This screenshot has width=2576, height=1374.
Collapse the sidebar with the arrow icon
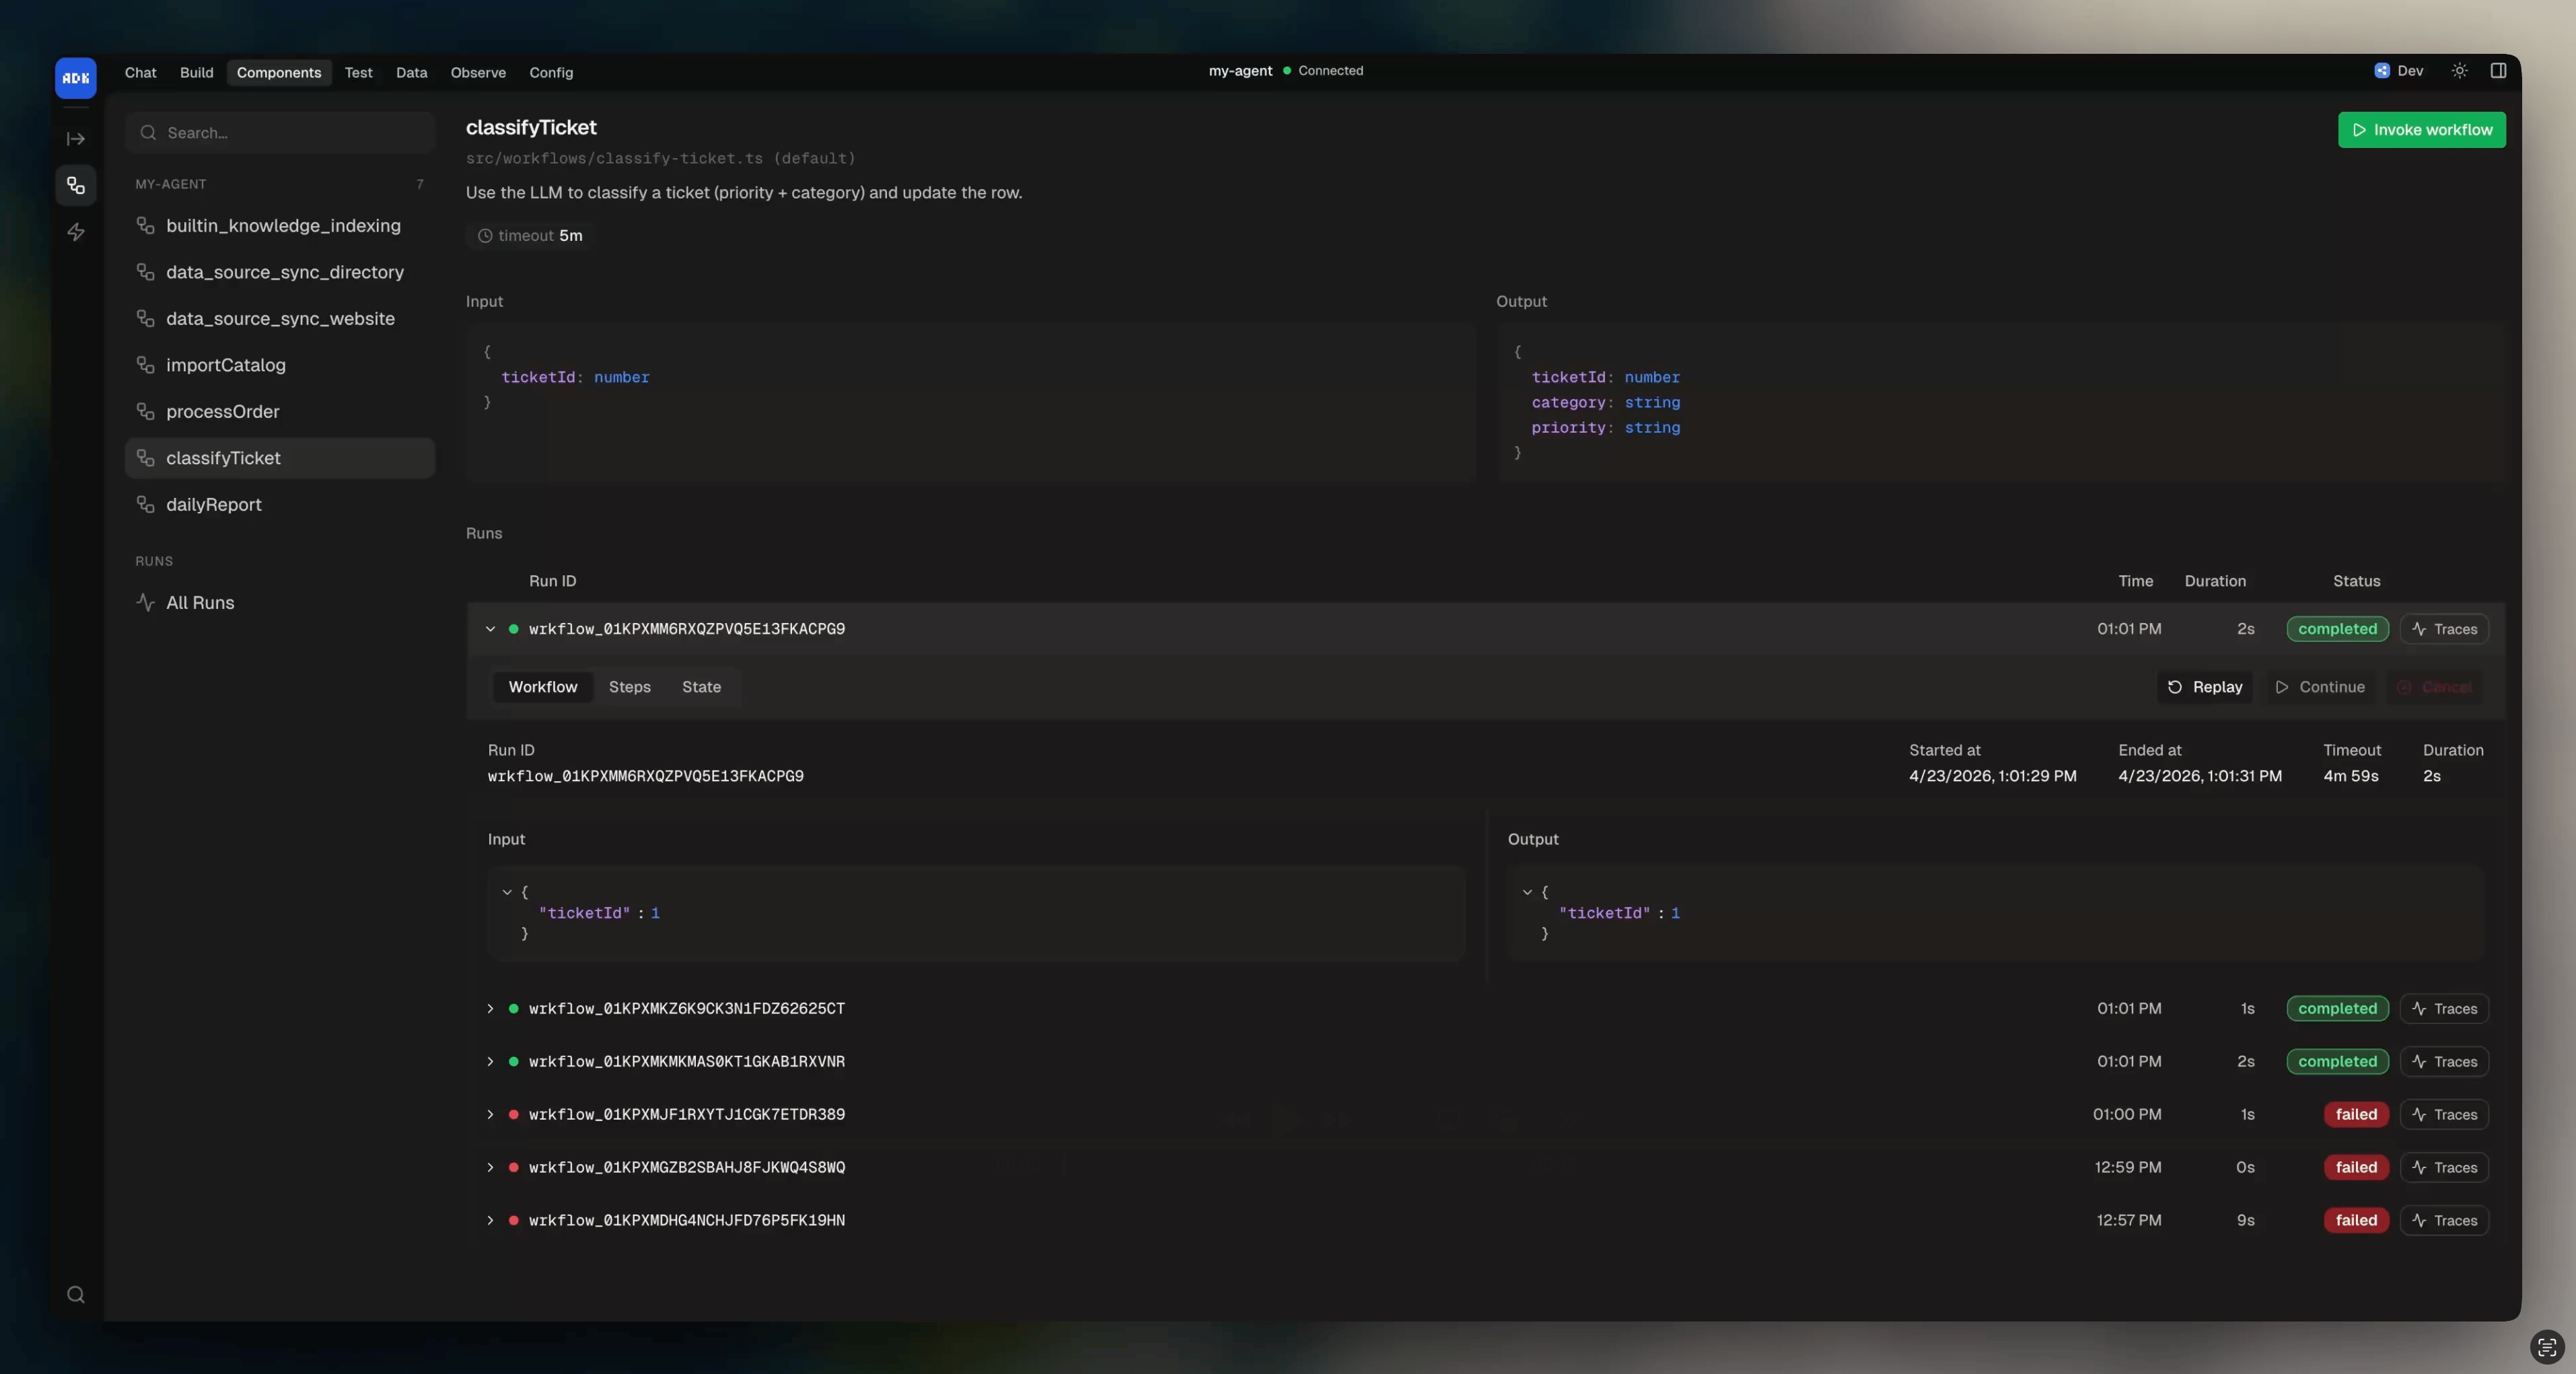coord(76,139)
